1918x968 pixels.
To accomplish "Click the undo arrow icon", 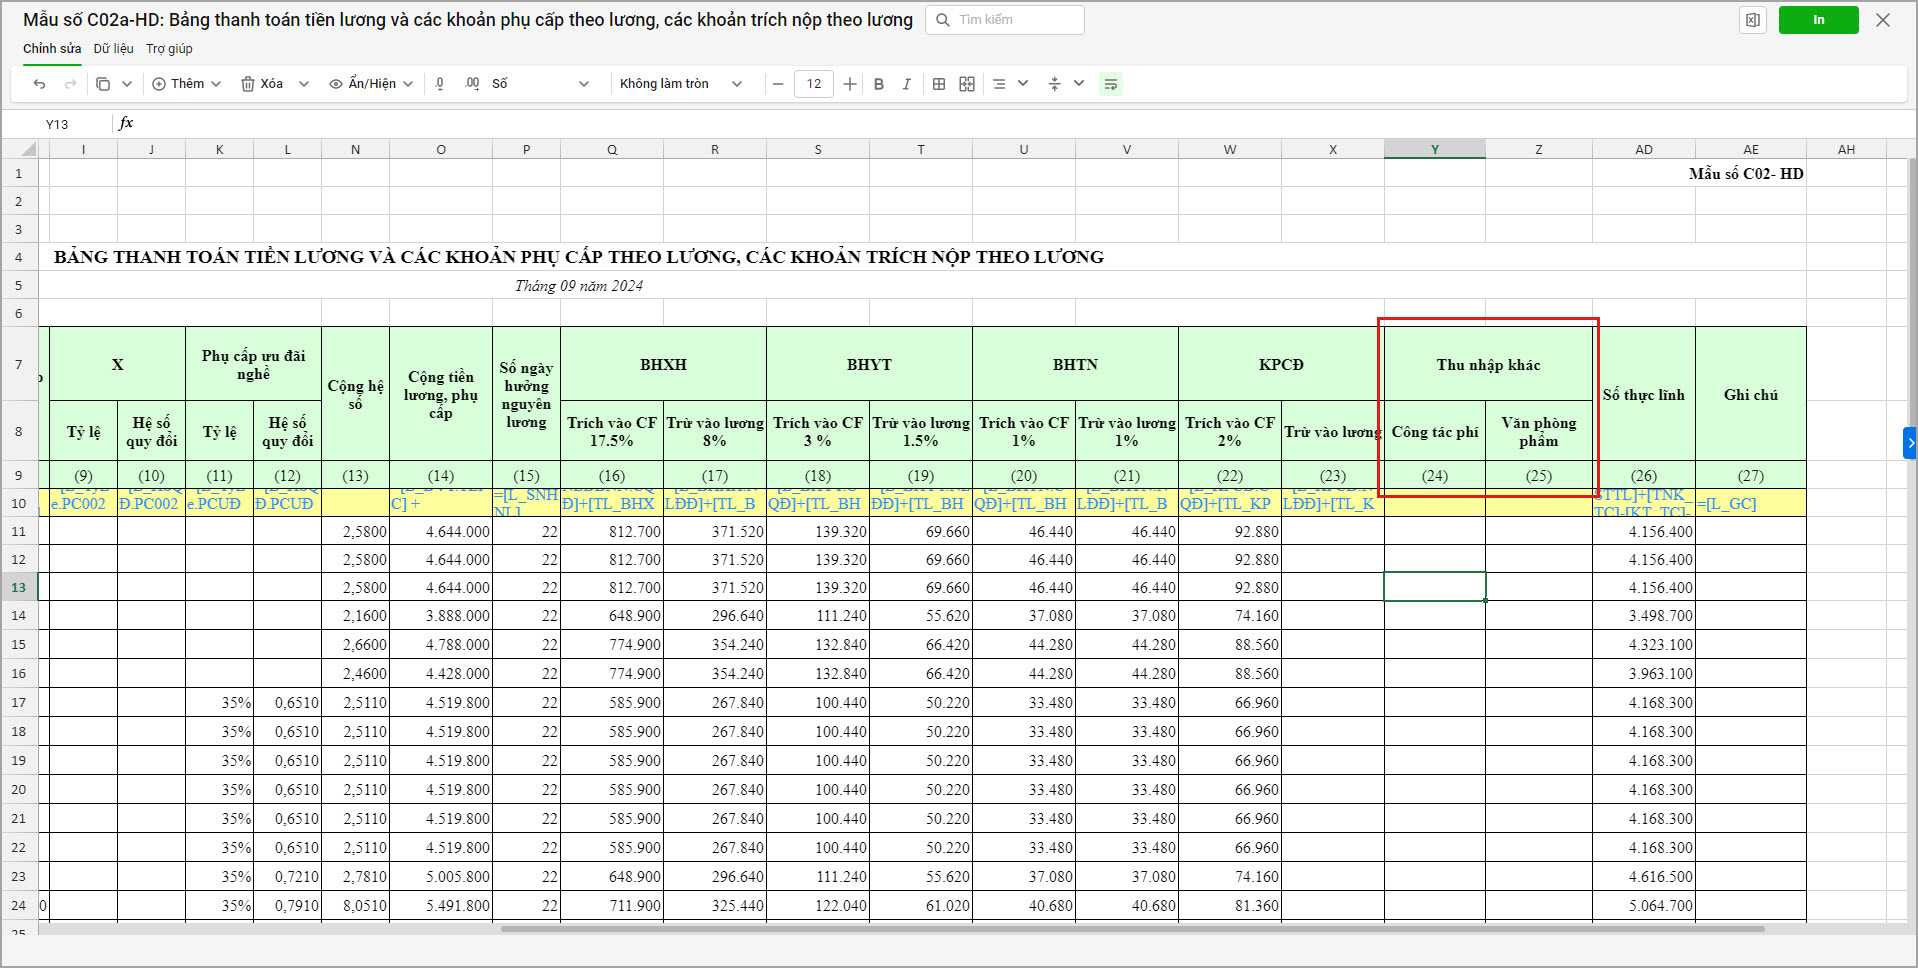I will (x=39, y=84).
